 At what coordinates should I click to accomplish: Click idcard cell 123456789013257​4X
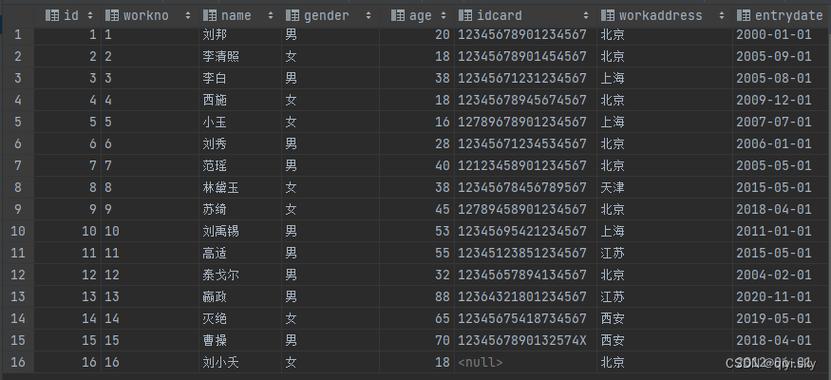(522, 340)
